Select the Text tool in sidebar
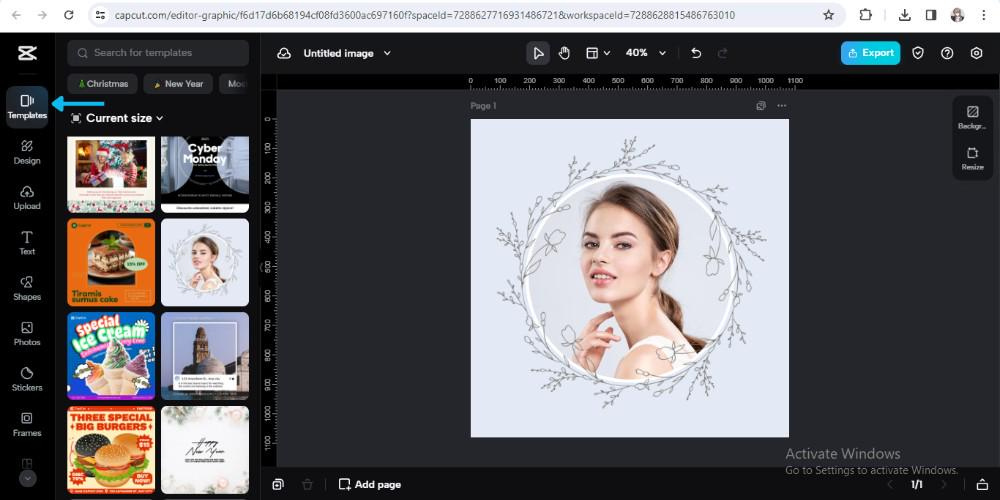Viewport: 1000px width, 500px height. coord(27,243)
